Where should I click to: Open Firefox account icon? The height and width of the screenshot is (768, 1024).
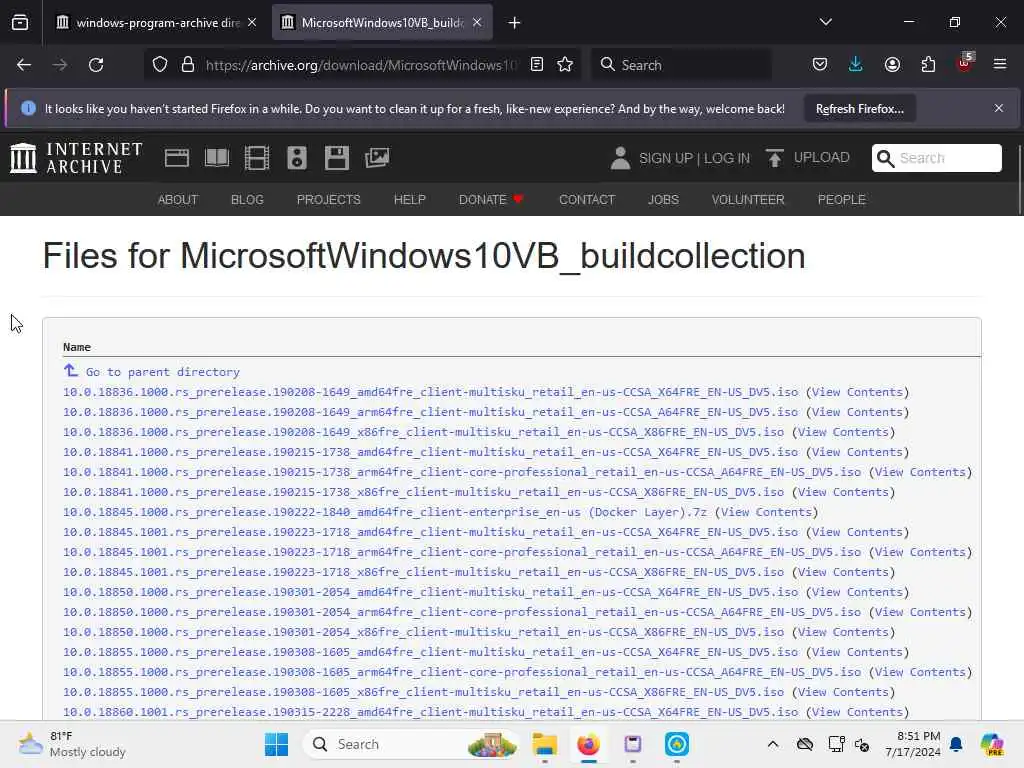(892, 65)
